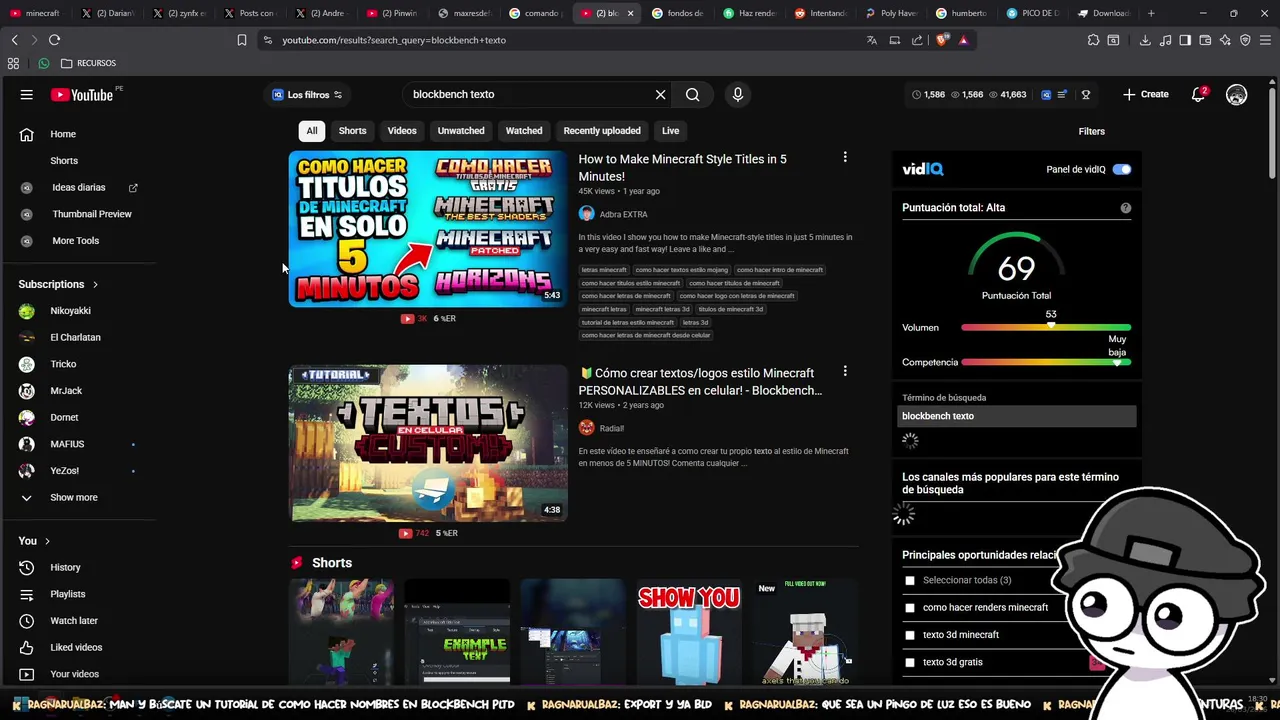Screen dimensions: 1280x720
Task: Toggle the browser sidebar panel icon
Action: [x=1185, y=40]
